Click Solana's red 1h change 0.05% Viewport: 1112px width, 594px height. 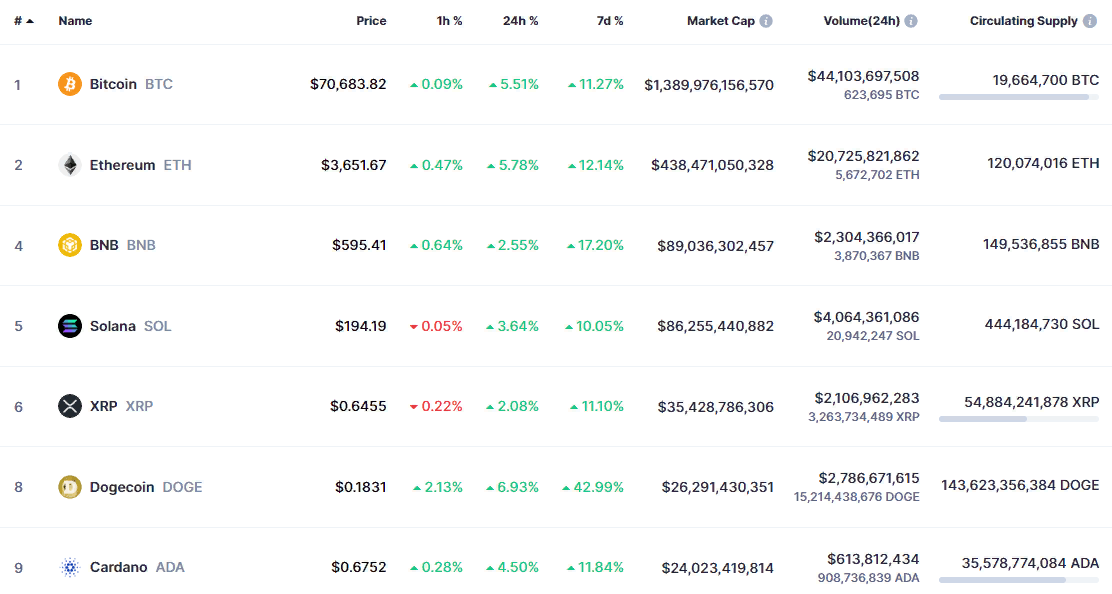coord(436,326)
